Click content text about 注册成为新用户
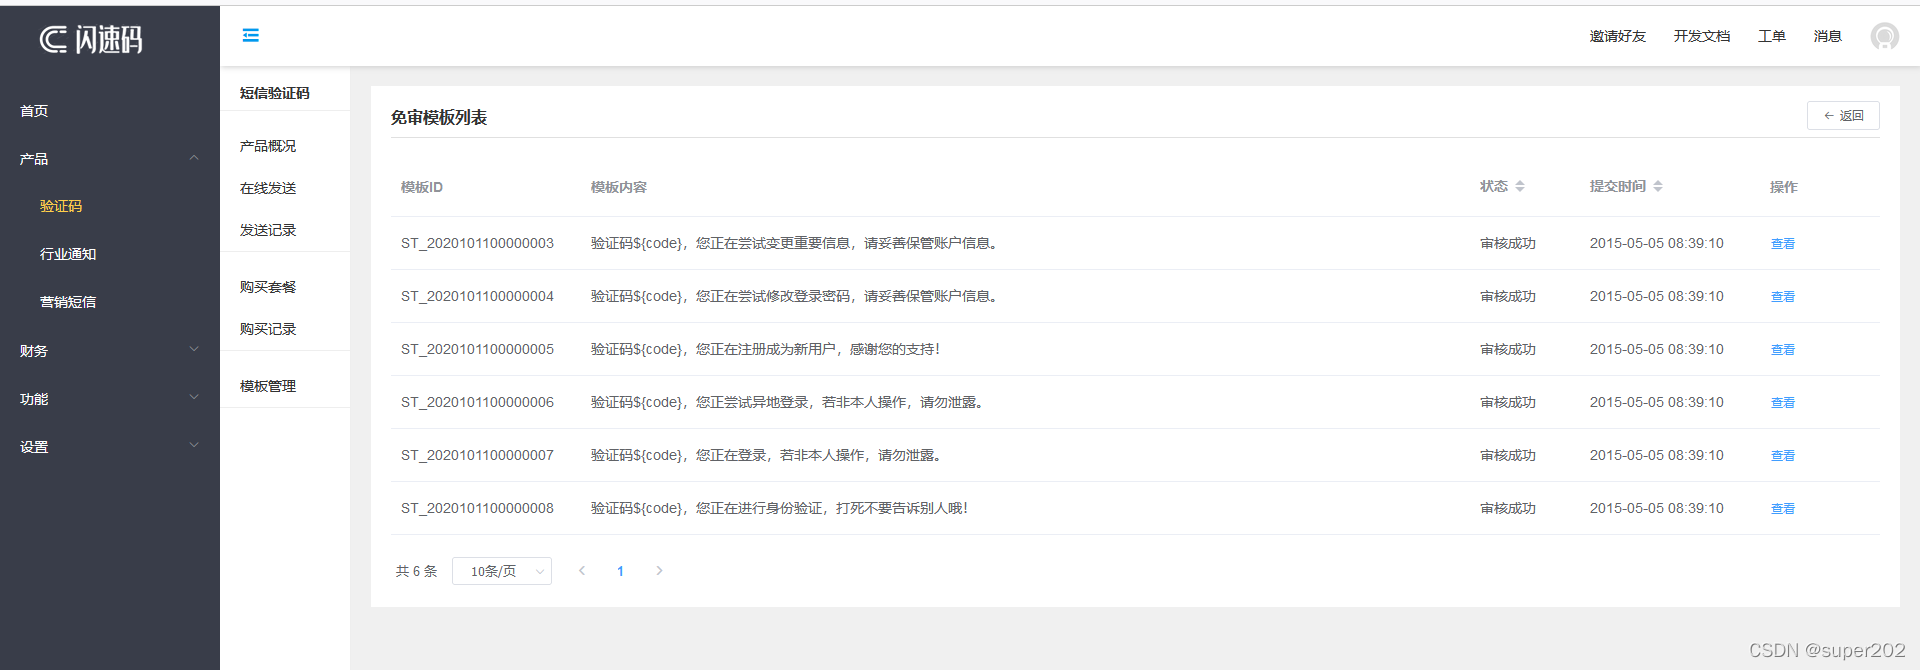This screenshot has height=670, width=1920. pos(765,349)
